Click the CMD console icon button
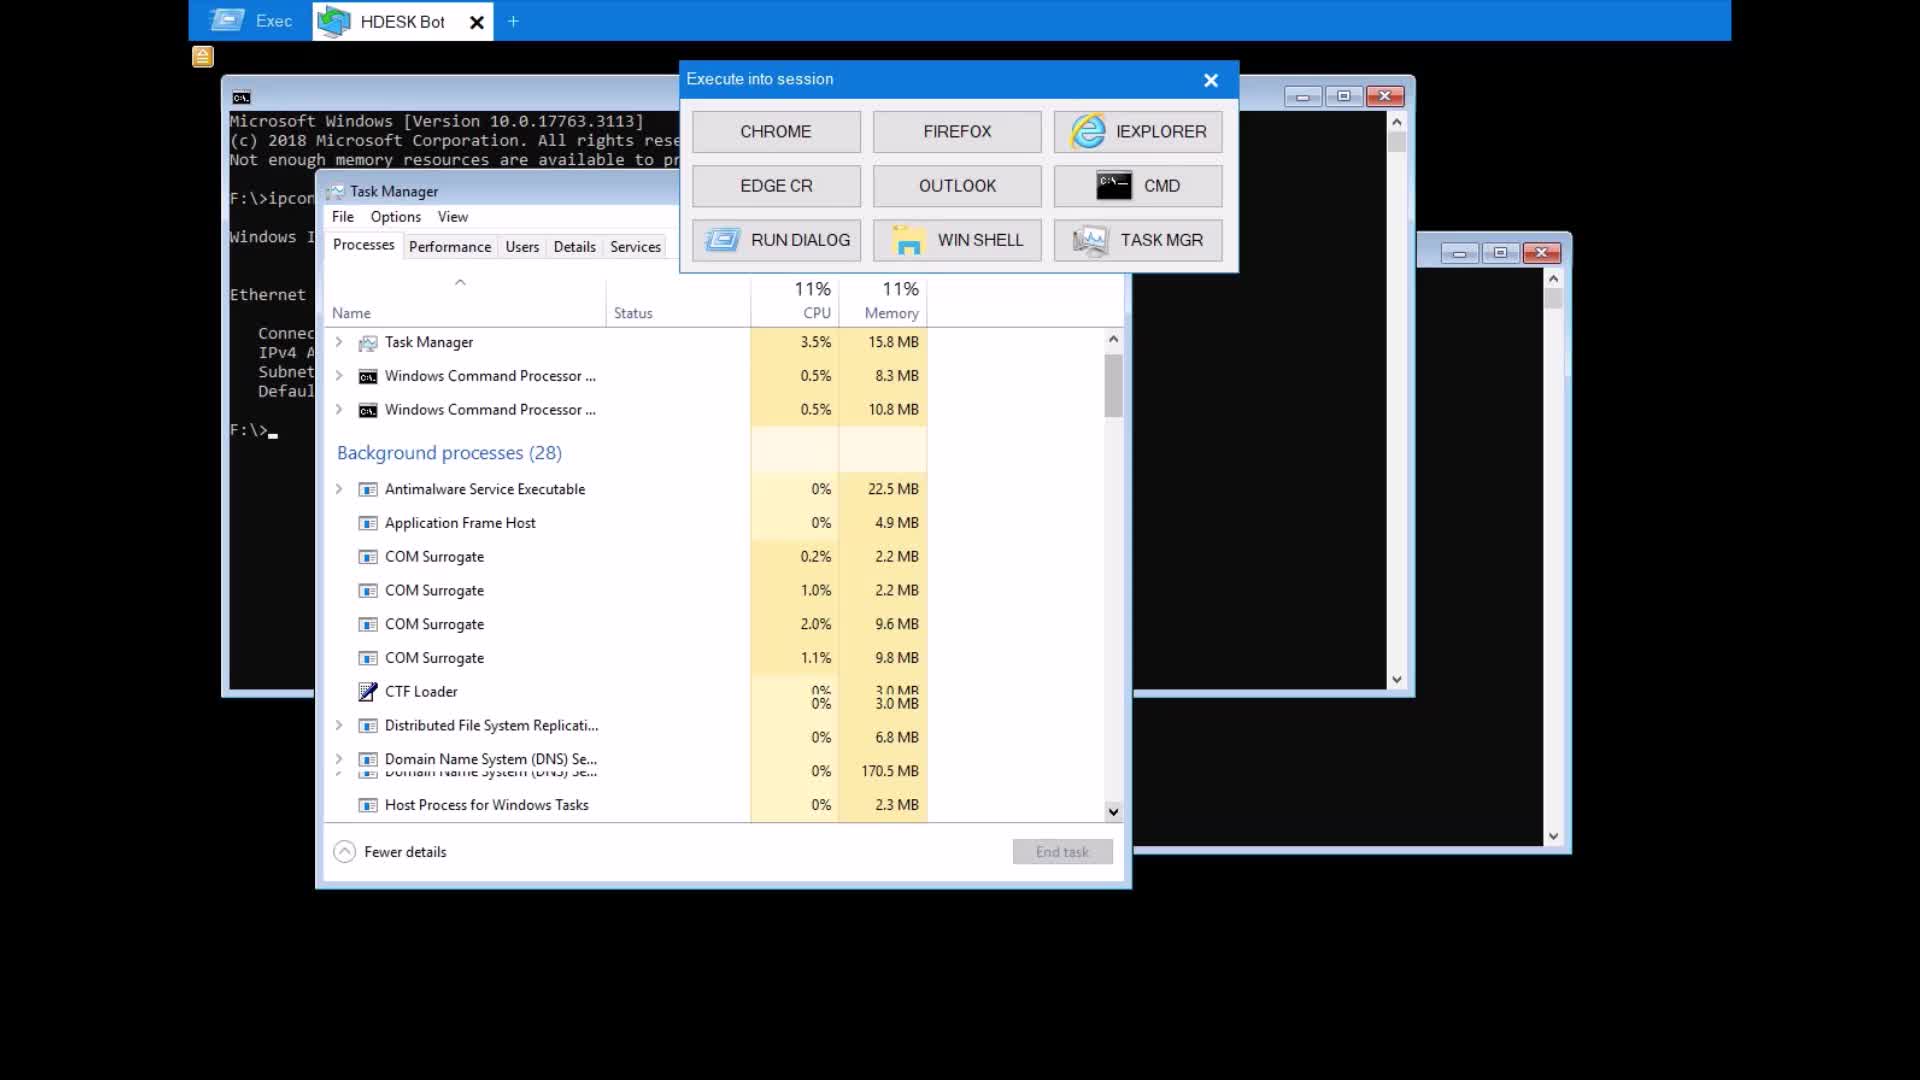 coord(1113,186)
